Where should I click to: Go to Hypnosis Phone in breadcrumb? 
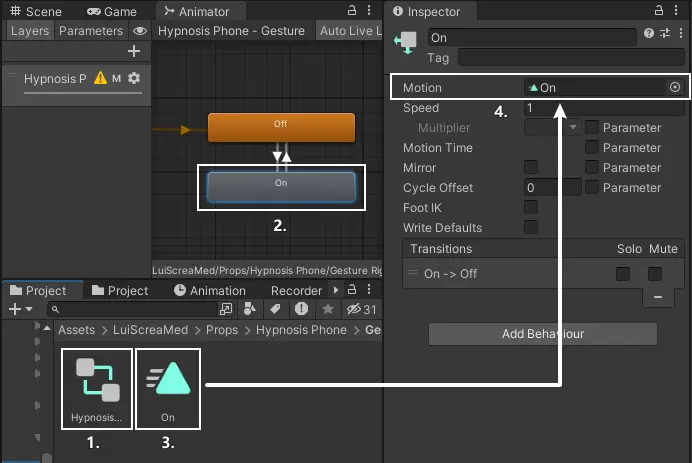[x=301, y=330]
